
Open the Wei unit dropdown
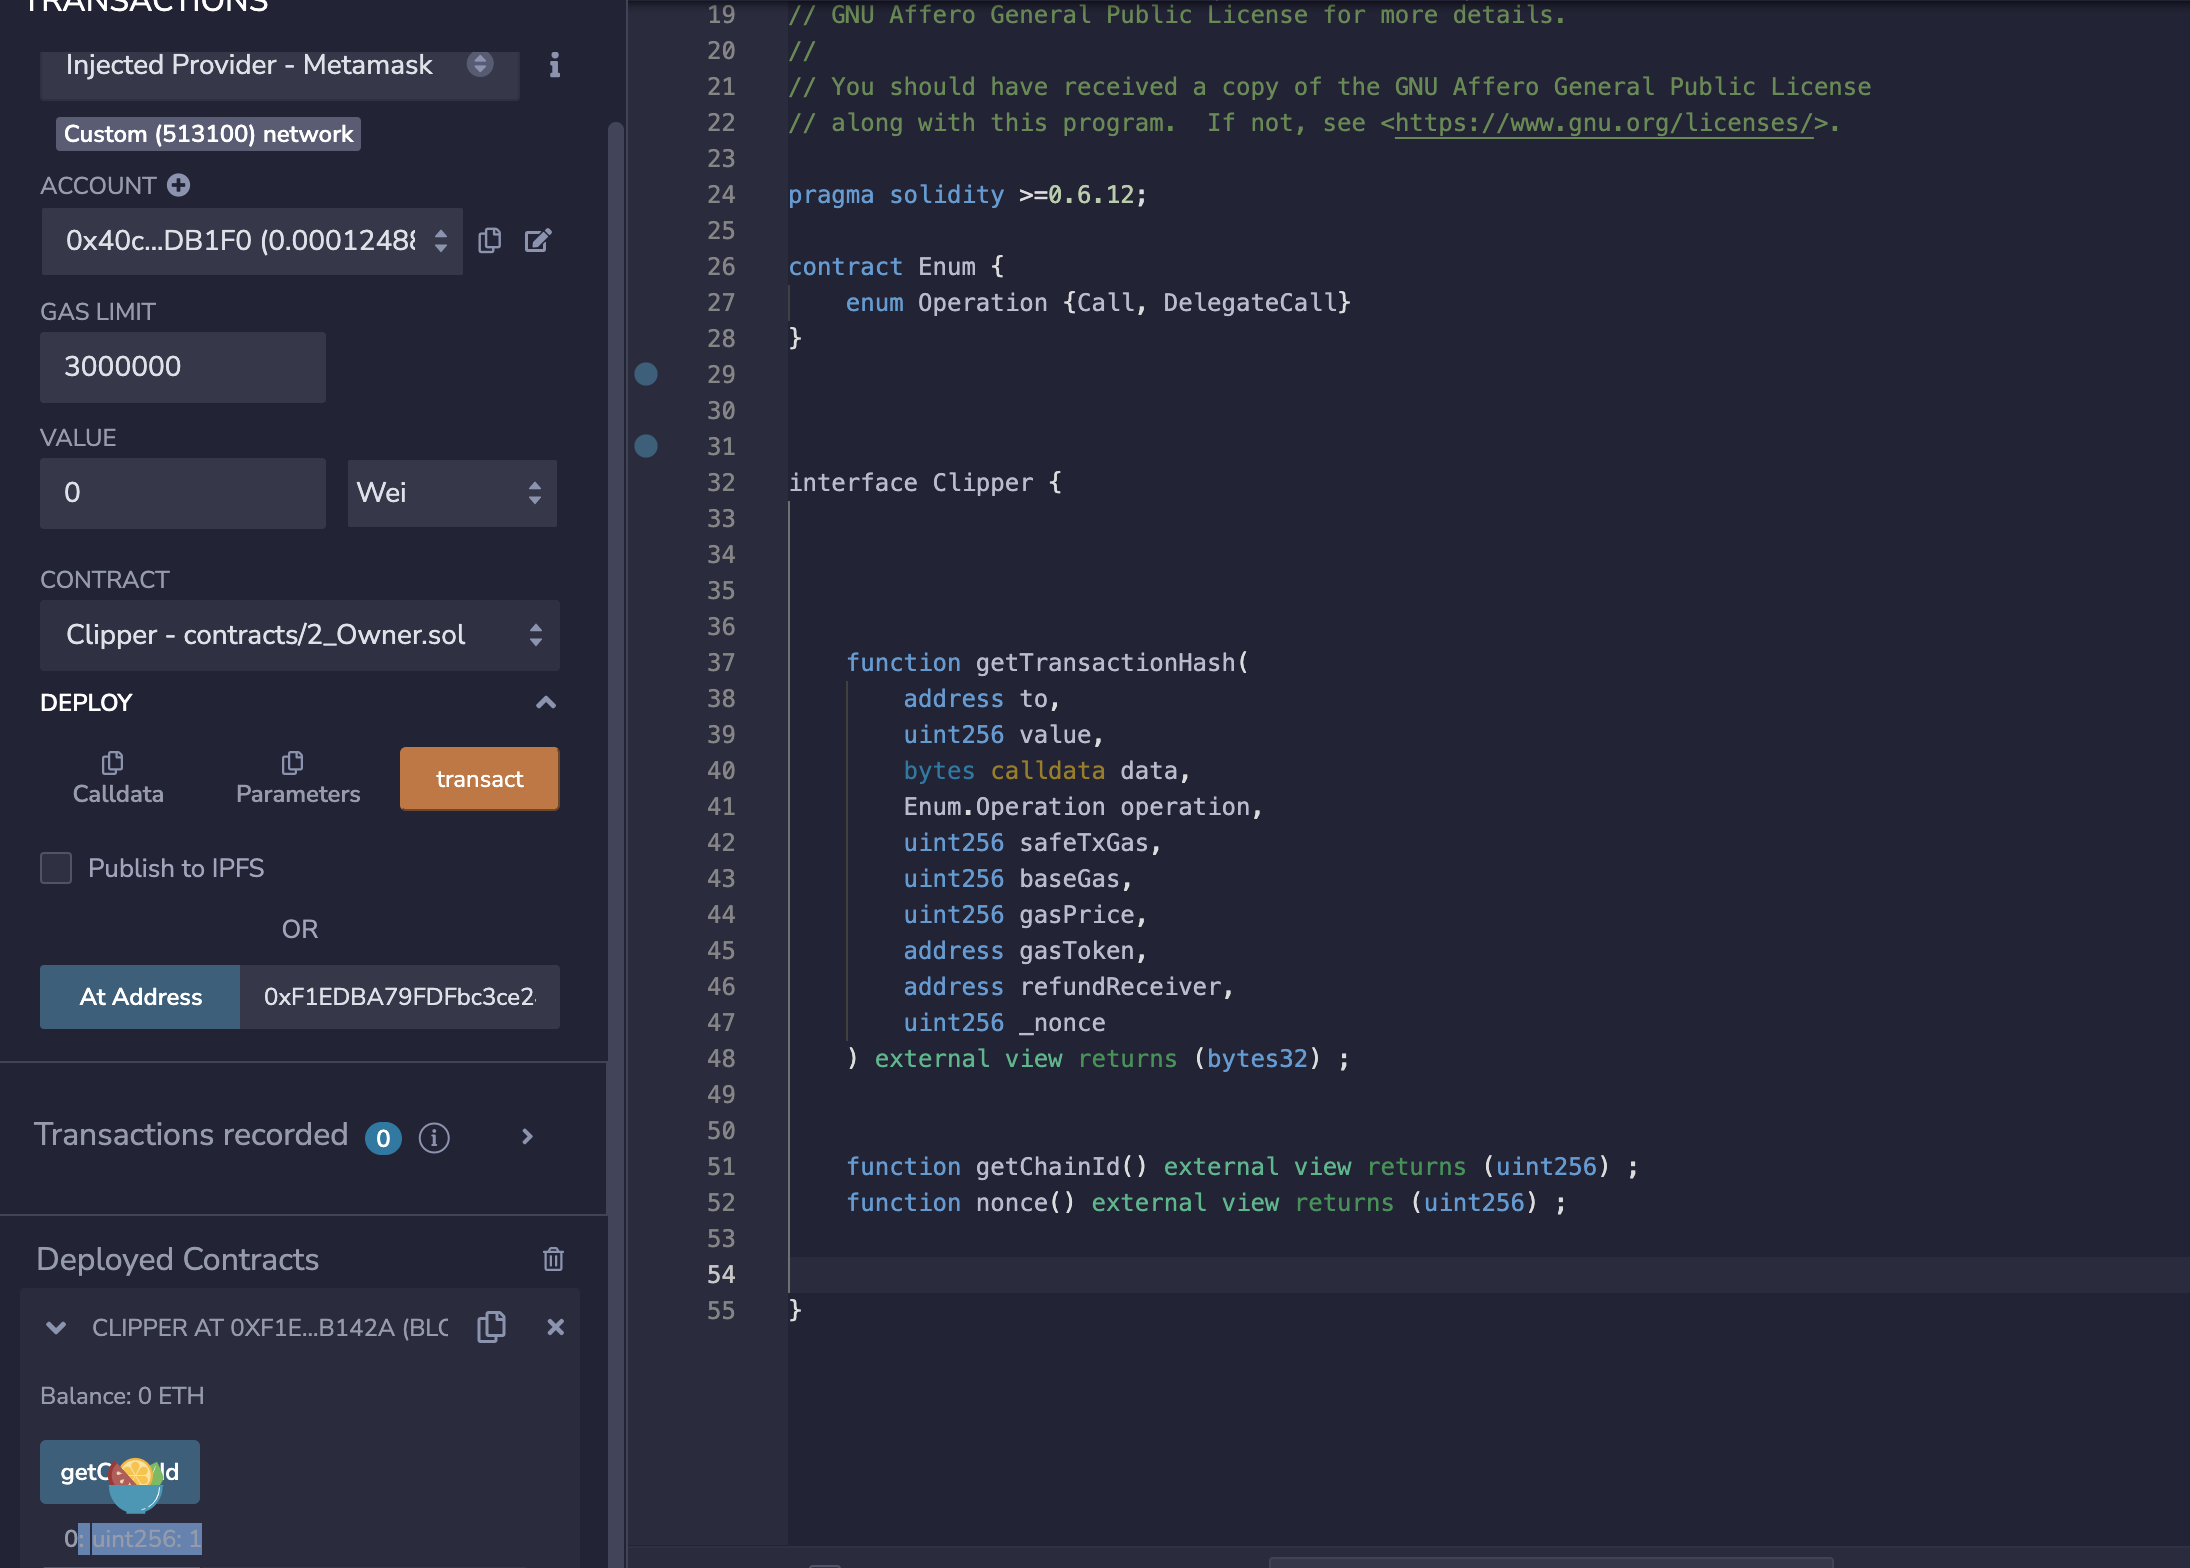452,492
